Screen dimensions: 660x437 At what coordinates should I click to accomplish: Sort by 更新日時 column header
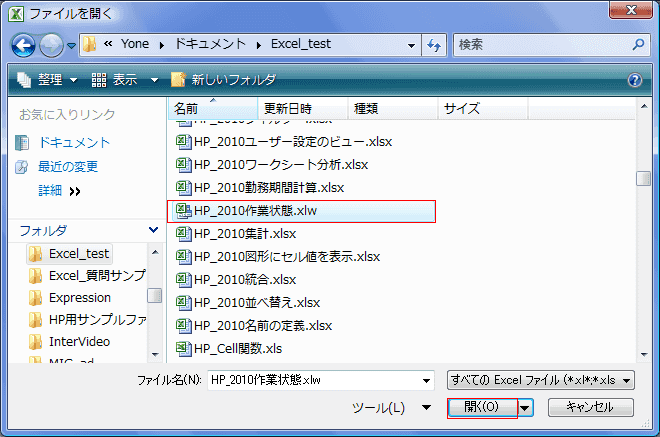point(303,109)
